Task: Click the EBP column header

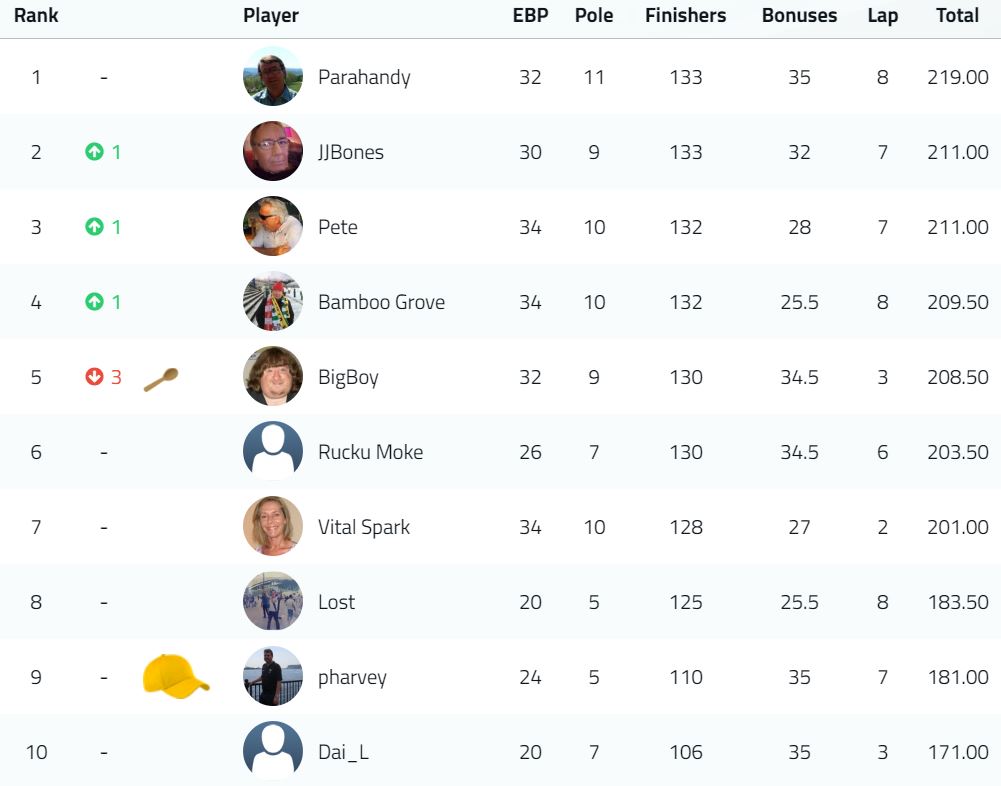Action: (x=531, y=15)
